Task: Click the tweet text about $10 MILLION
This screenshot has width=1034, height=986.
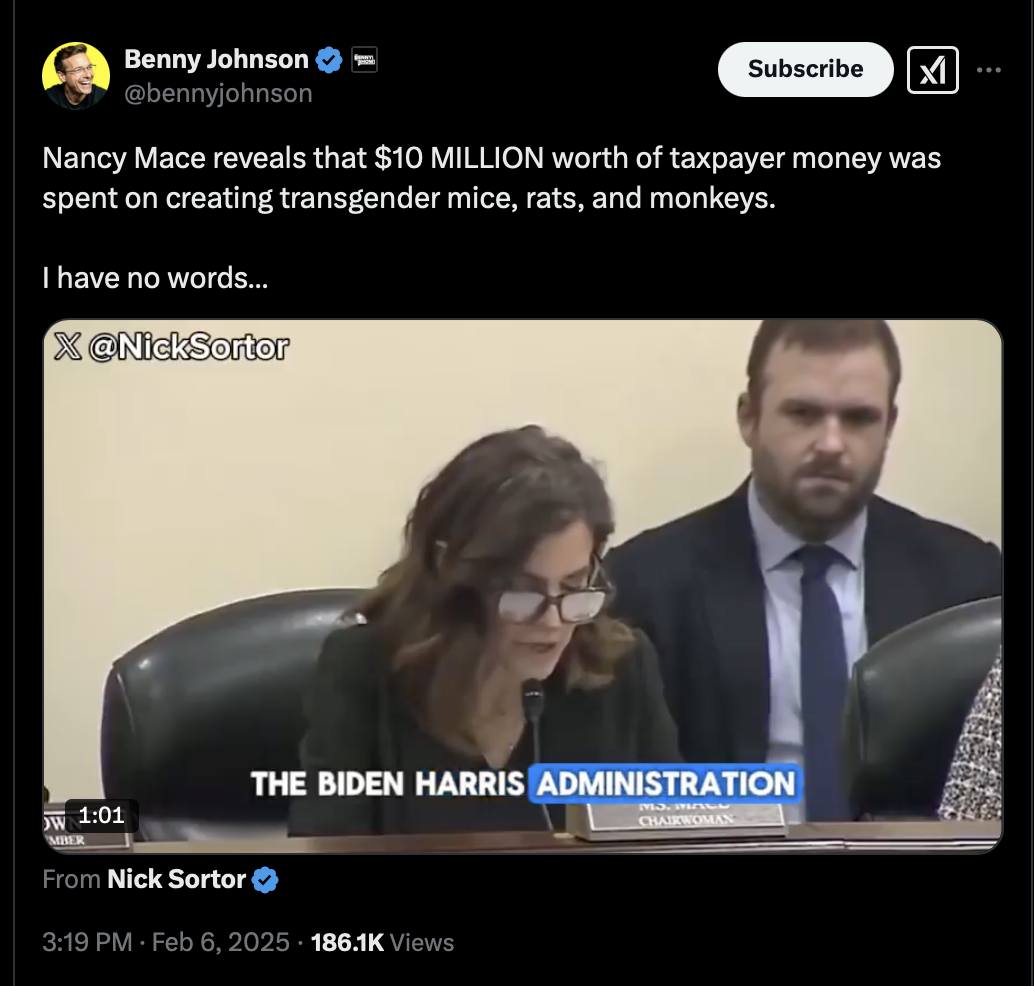Action: pyautogui.click(x=491, y=178)
